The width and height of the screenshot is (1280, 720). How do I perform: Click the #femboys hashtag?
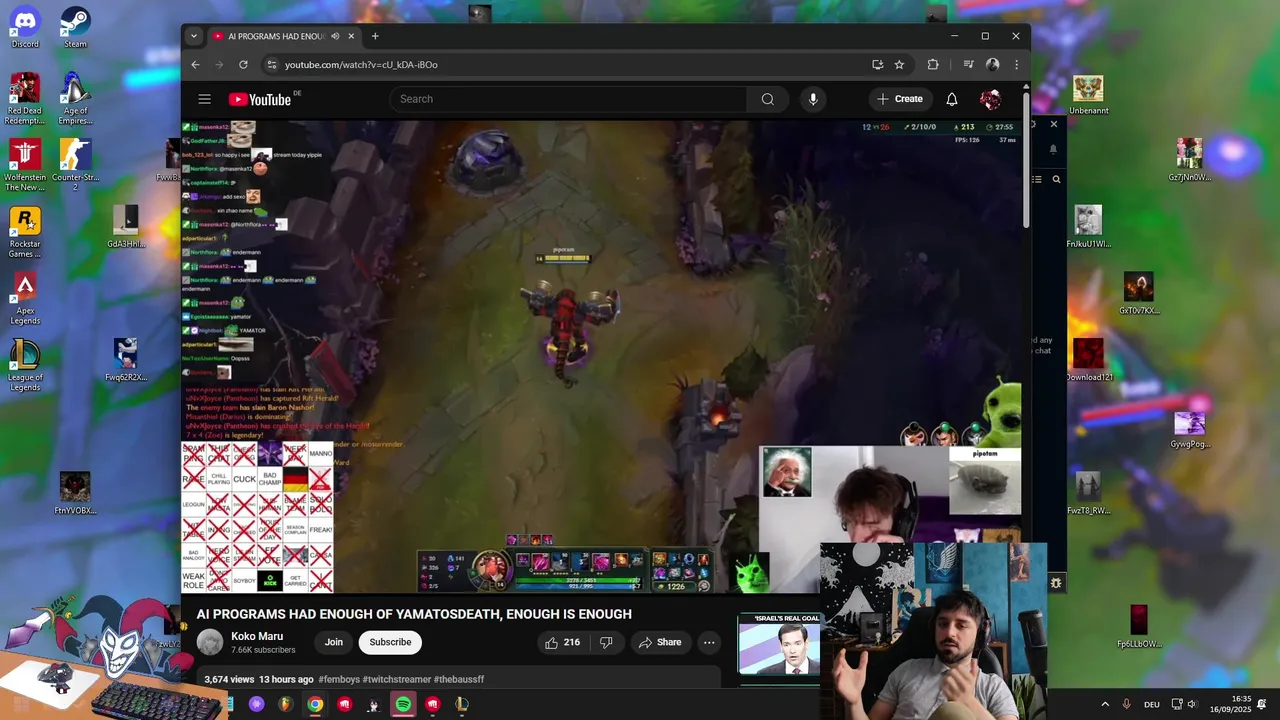tap(339, 679)
